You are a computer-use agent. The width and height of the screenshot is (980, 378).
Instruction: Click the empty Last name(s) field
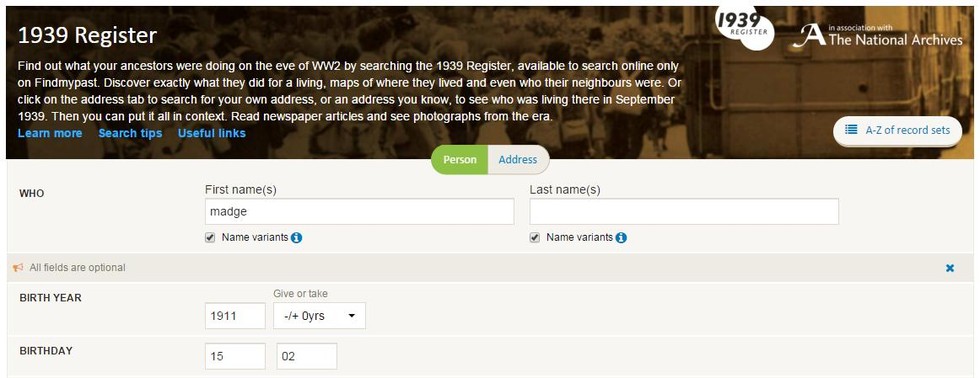pyautogui.click(x=684, y=212)
